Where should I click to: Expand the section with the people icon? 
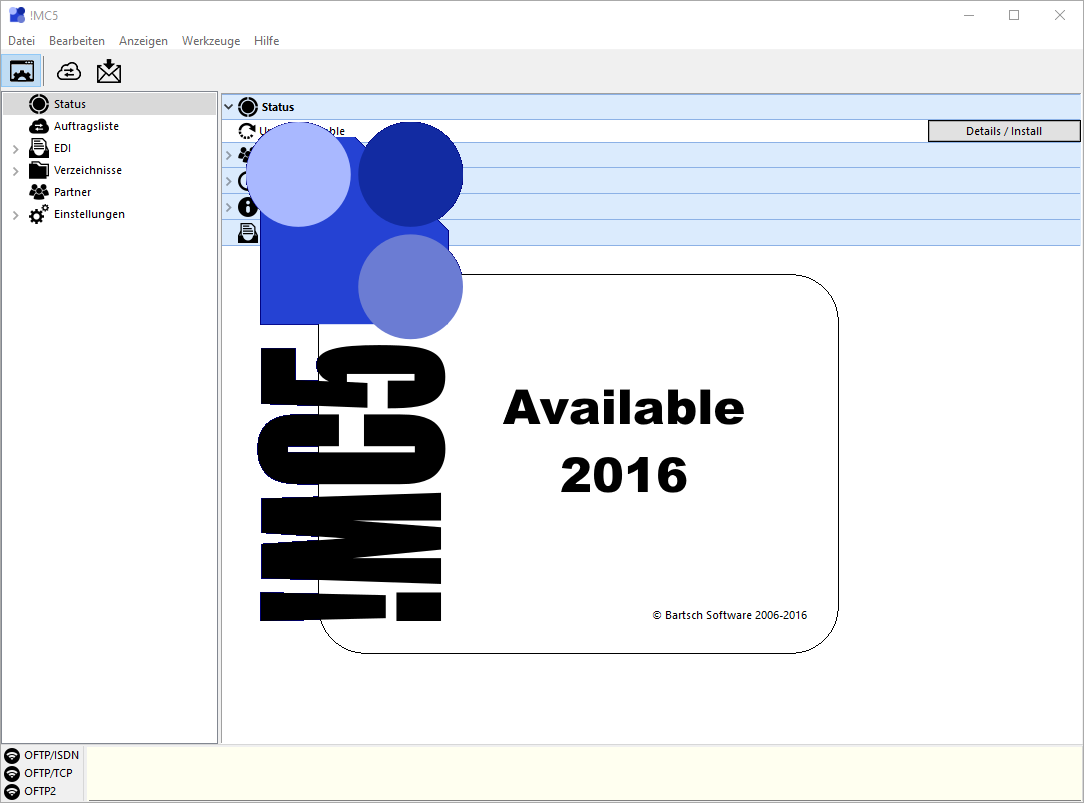pos(229,155)
